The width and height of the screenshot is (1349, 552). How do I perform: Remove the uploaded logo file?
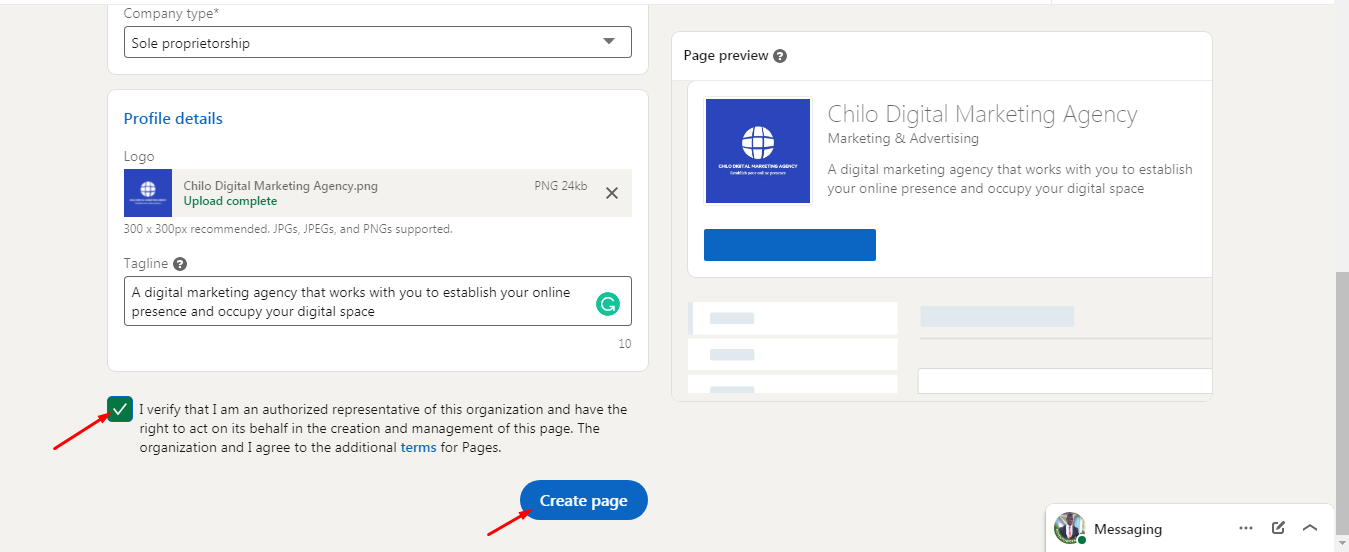coord(612,193)
